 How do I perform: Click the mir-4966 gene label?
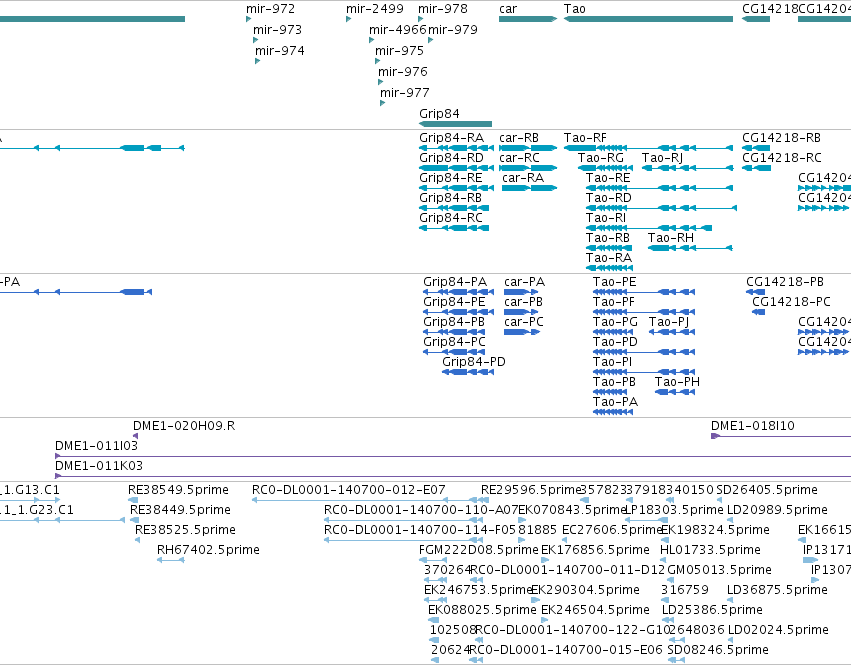tap(398, 30)
